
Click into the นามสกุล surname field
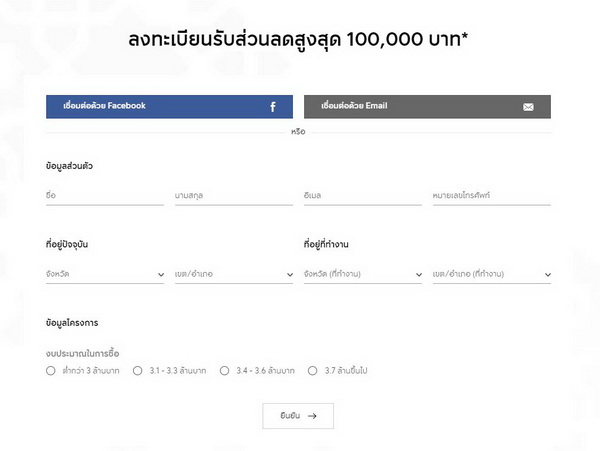pyautogui.click(x=234, y=196)
